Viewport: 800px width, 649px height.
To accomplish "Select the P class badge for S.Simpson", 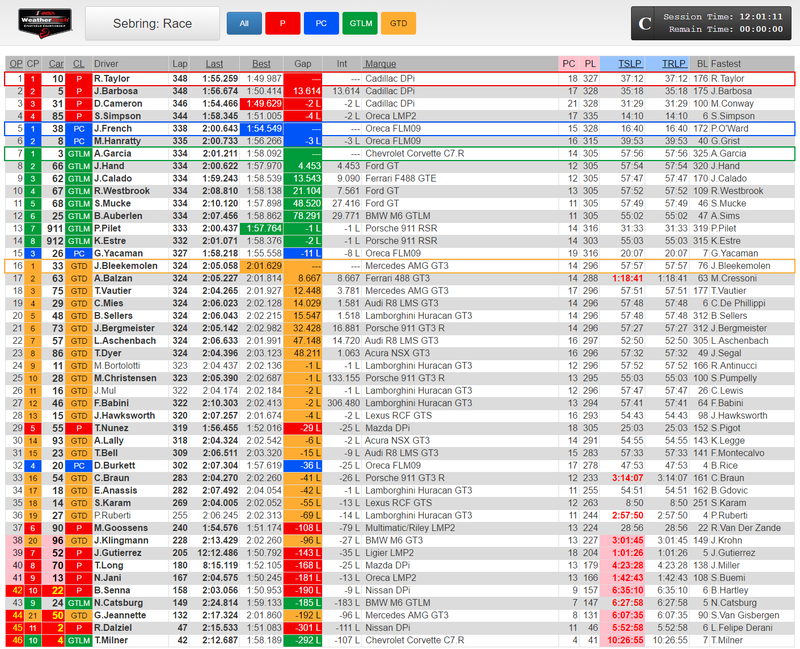I will [x=79, y=116].
